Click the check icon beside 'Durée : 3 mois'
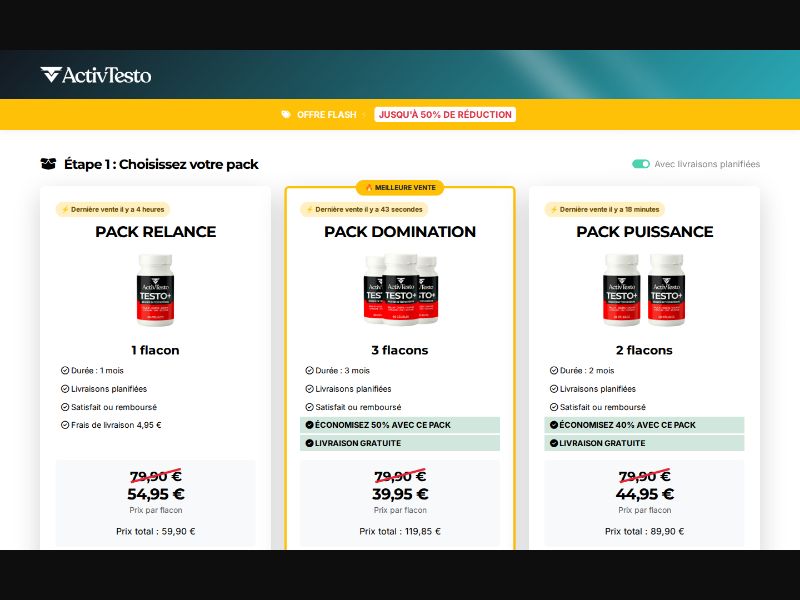This screenshot has height=600, width=800. [309, 370]
